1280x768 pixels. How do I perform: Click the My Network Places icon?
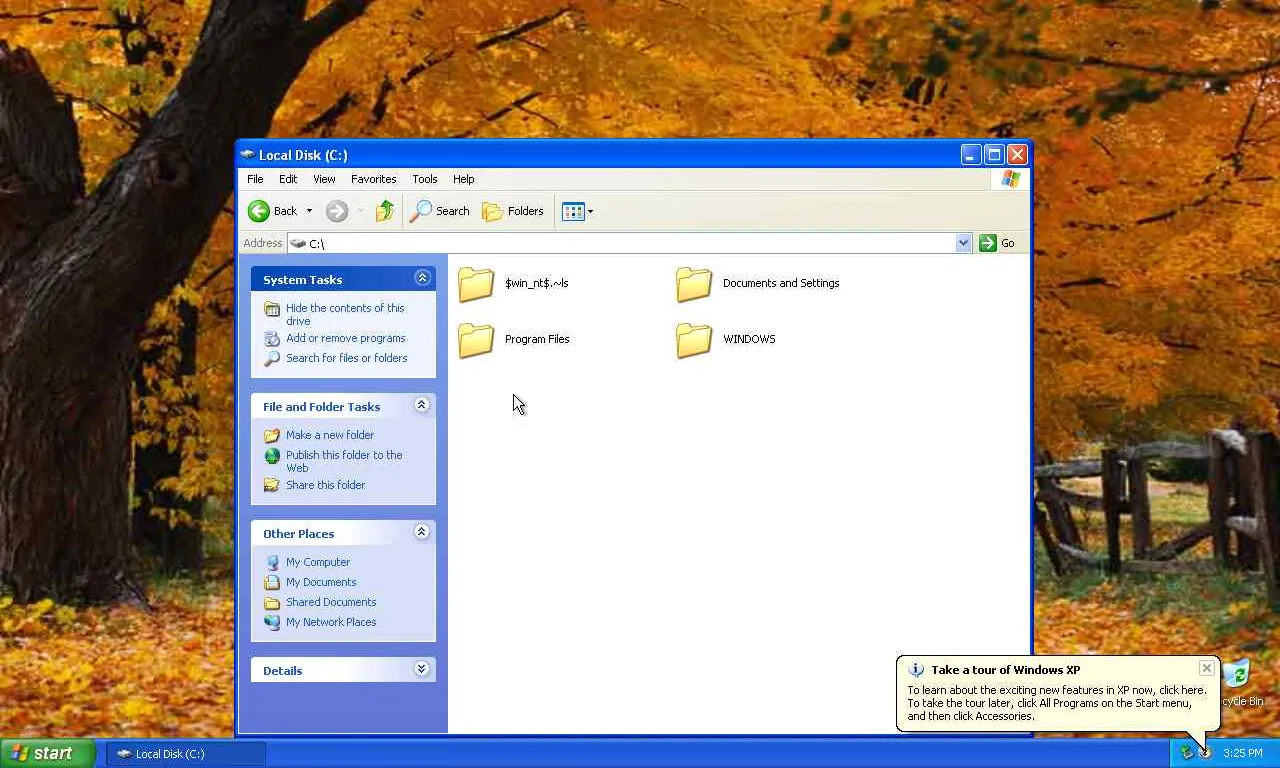click(272, 623)
